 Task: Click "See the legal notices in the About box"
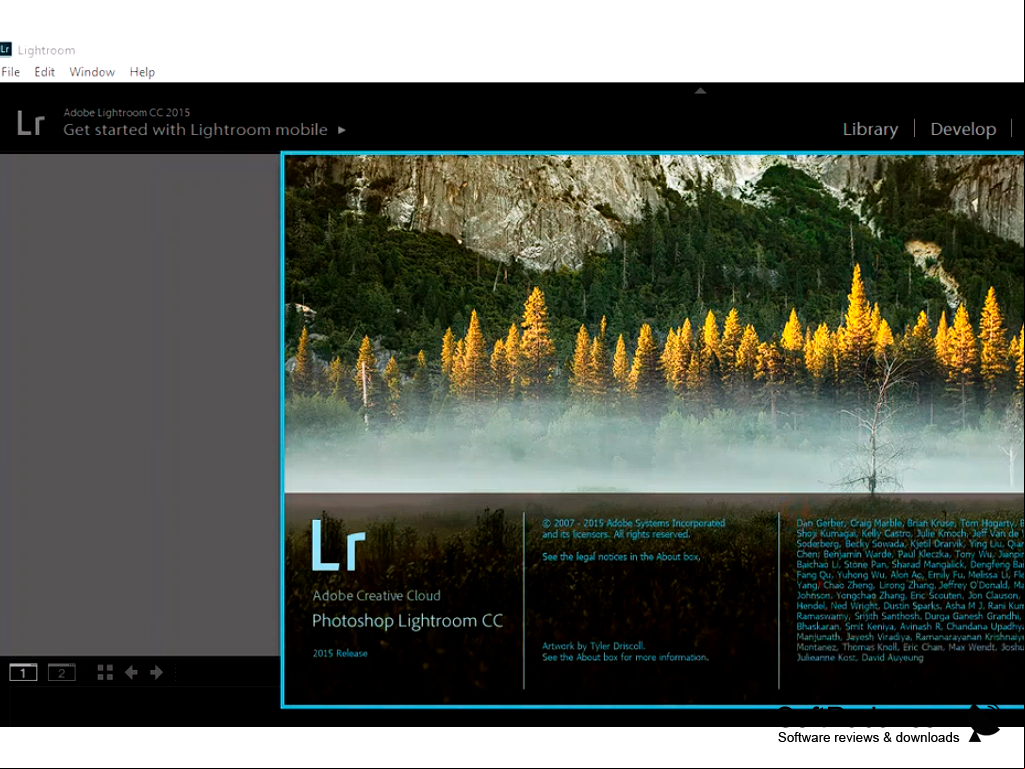(621, 557)
